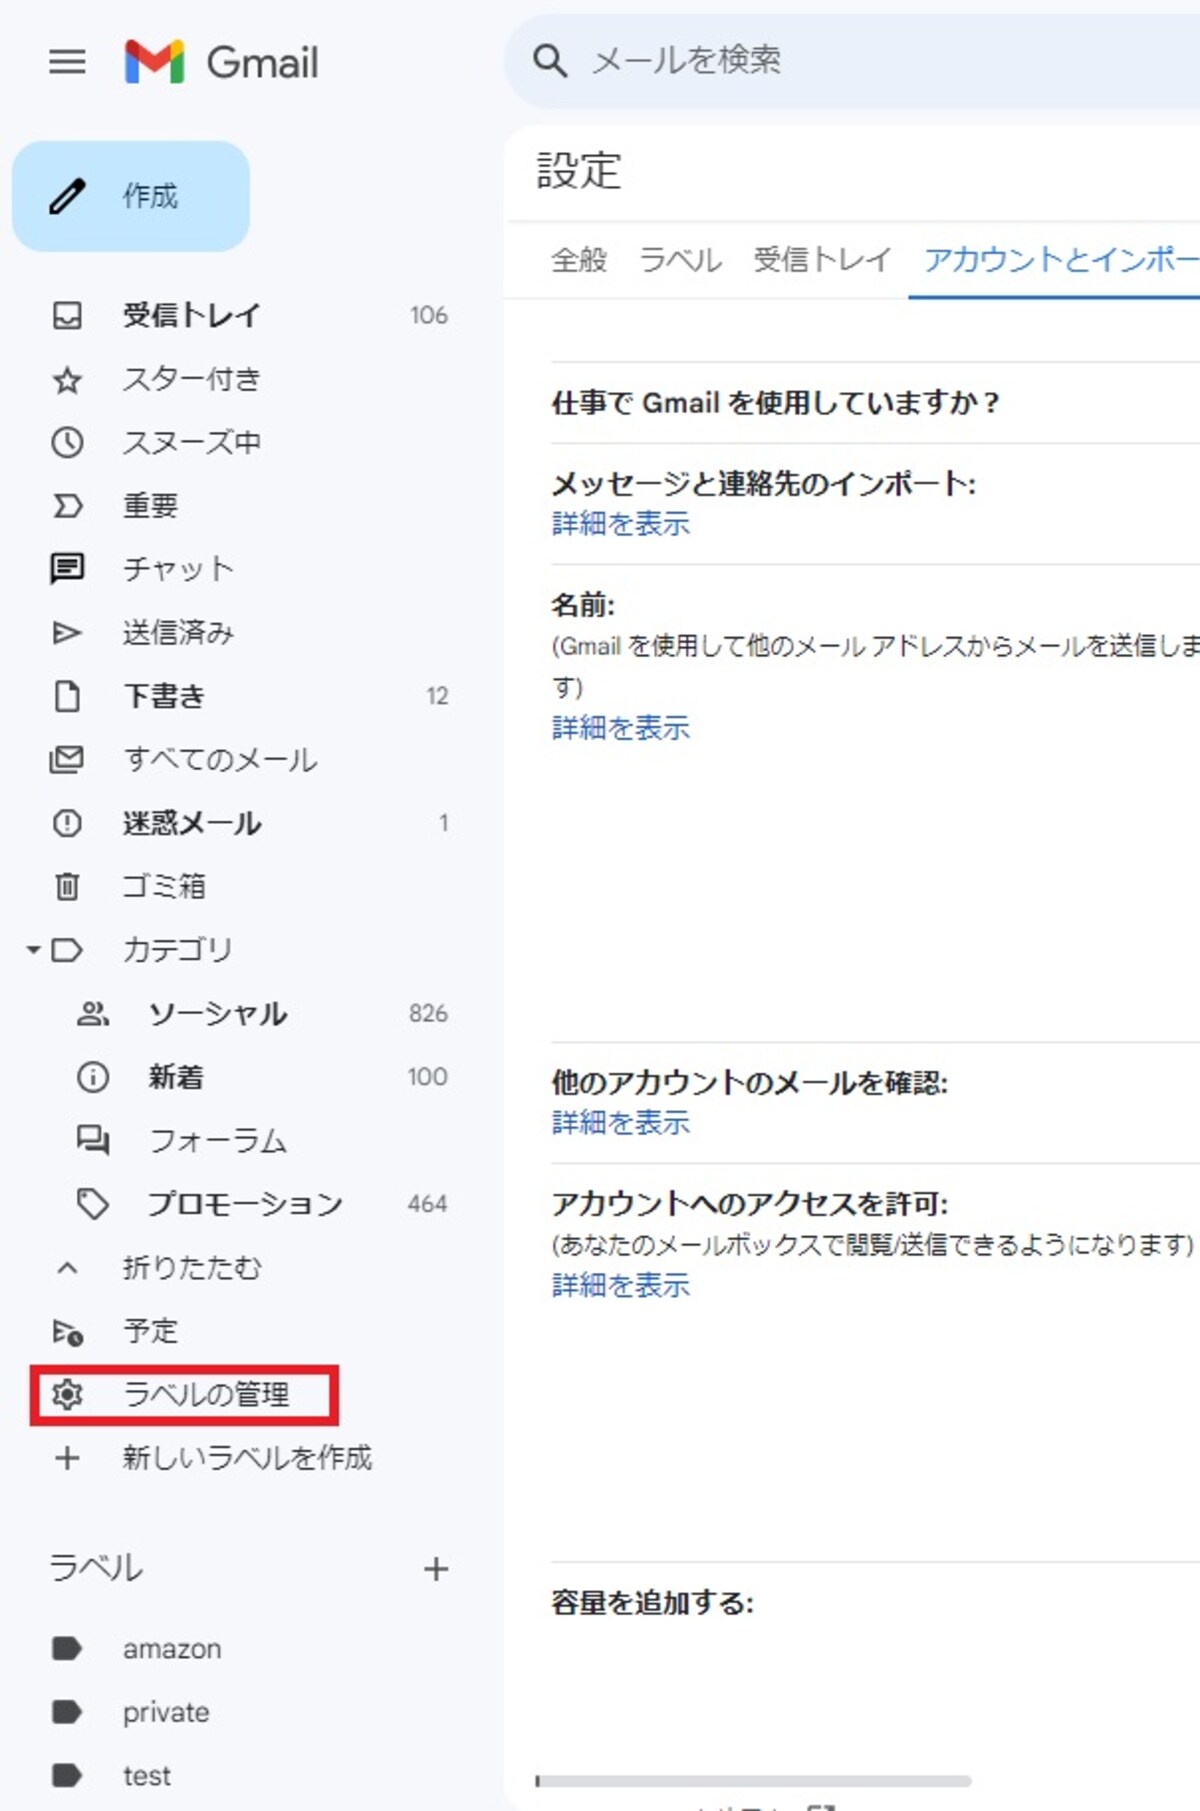The width and height of the screenshot is (1200, 1811).
Task: Click the info icon for 新着
Action: click(93, 1077)
